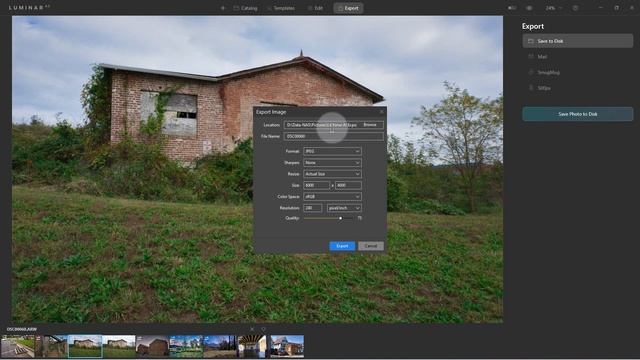This screenshot has width=640, height=360.
Task: Select the trees and sky thumbnail
Action: click(x=220, y=347)
